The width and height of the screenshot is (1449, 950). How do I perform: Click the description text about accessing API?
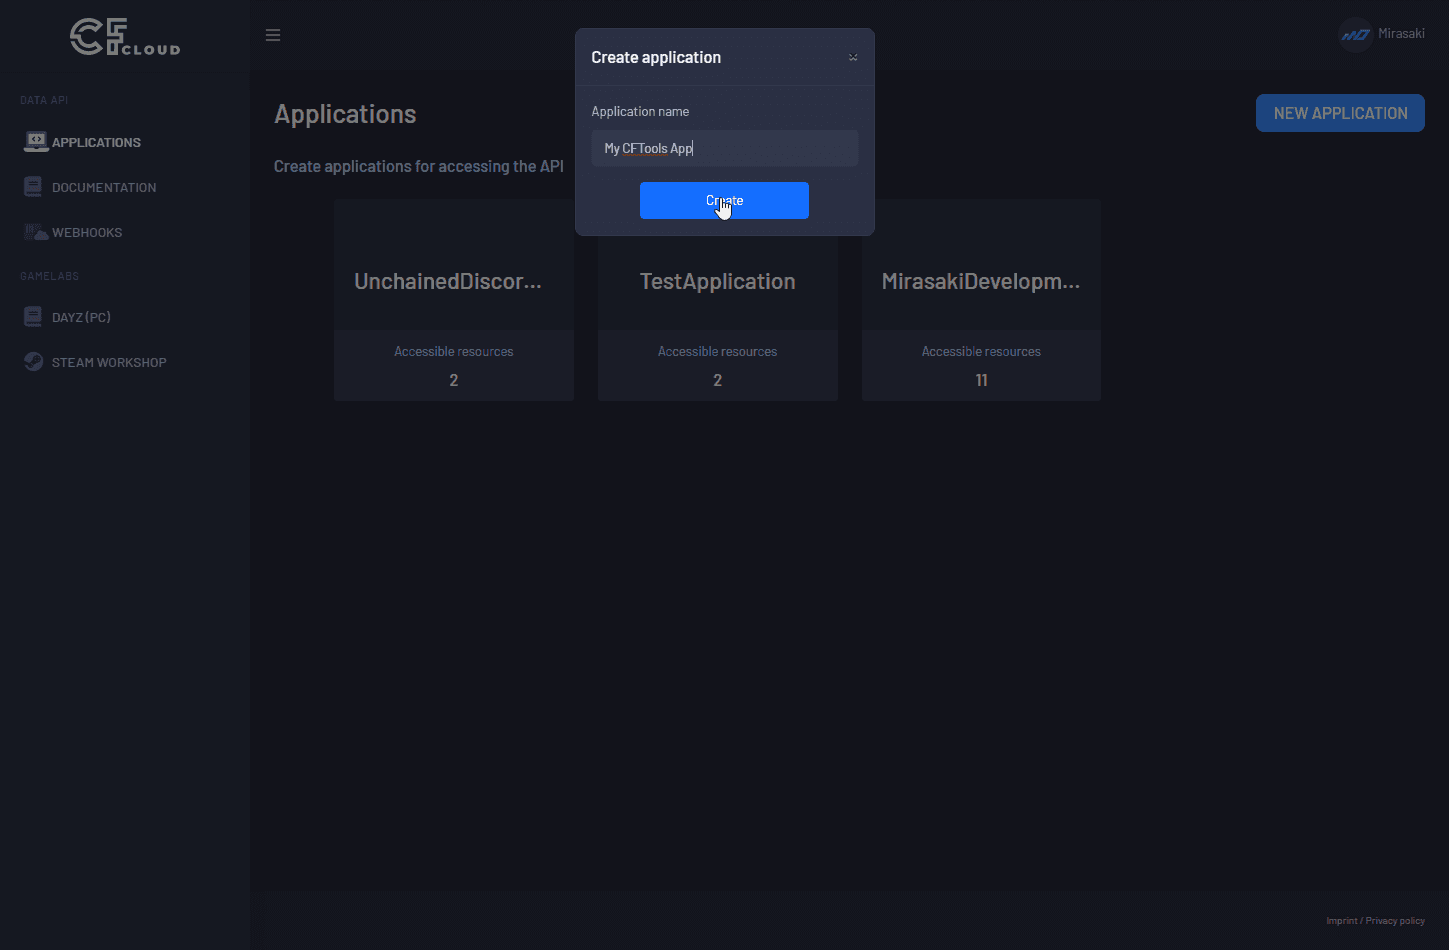click(x=419, y=167)
